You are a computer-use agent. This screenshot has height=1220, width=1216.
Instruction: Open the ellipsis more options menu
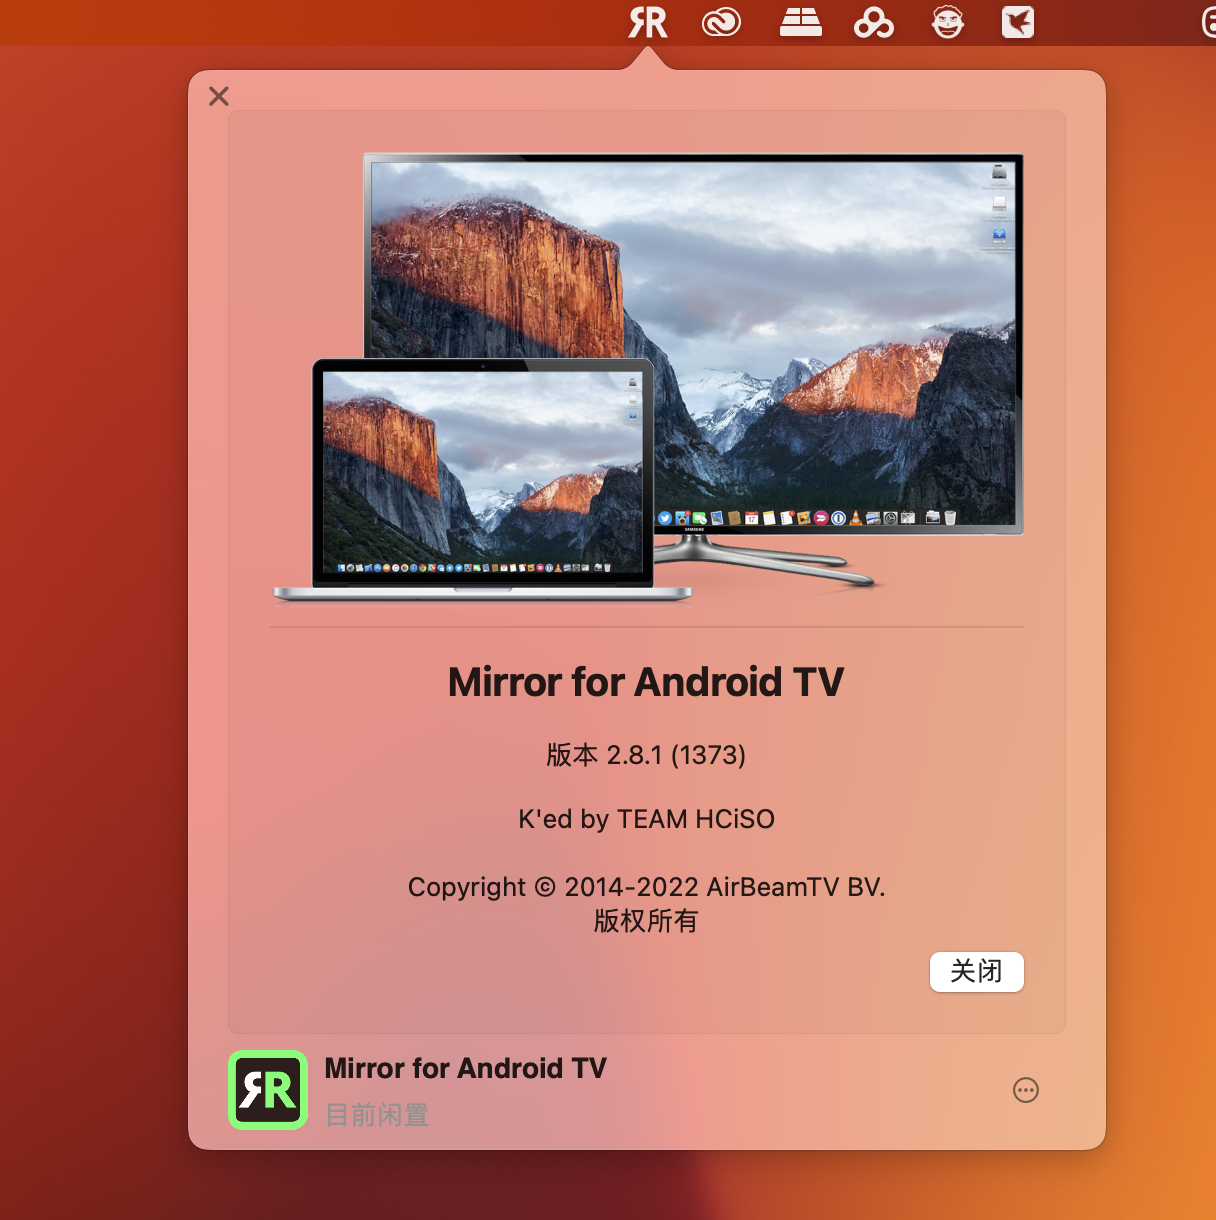point(1026,1090)
